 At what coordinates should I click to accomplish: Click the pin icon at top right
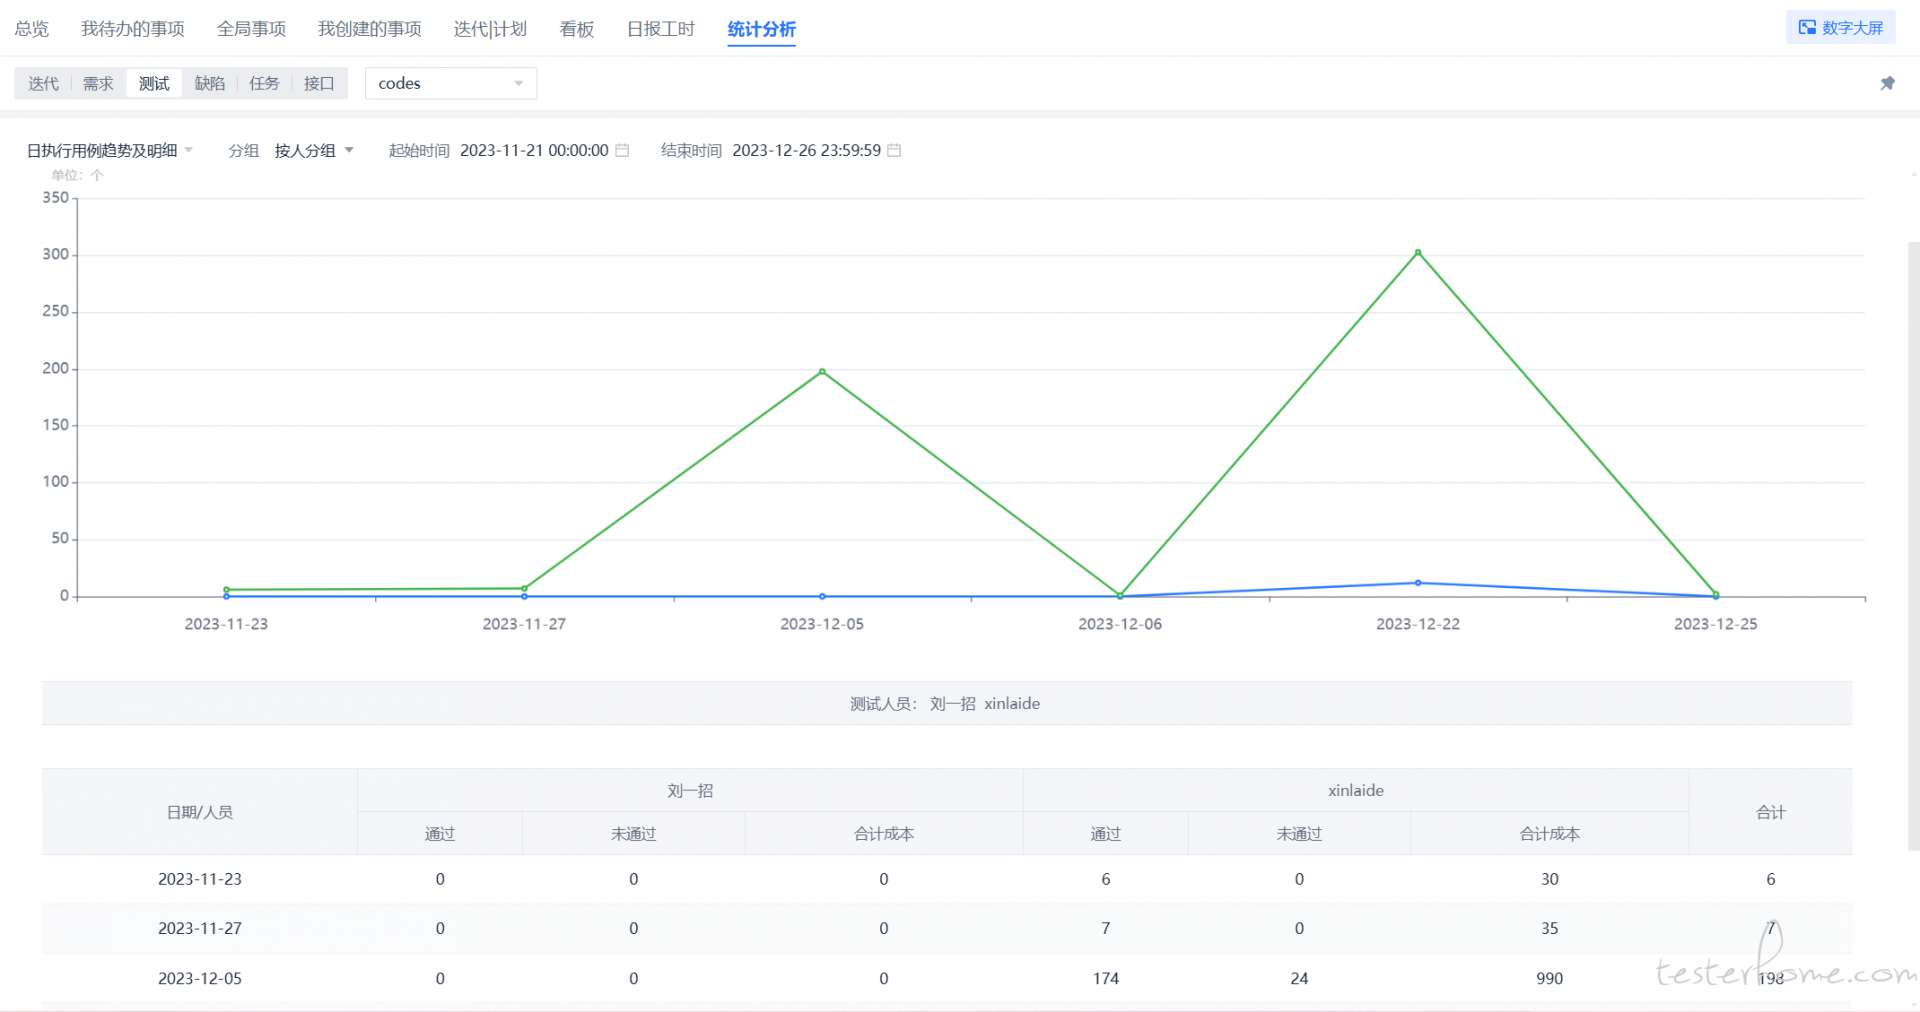(1887, 83)
